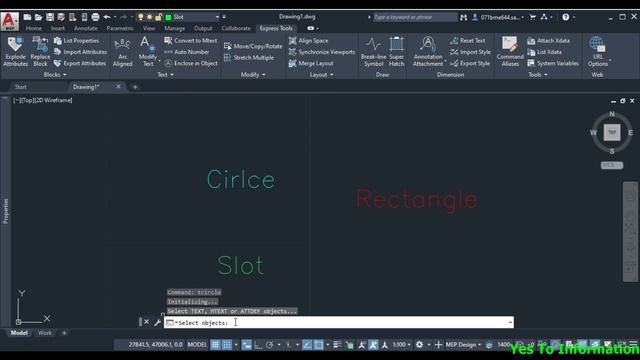
Task: Select the Modify Text tool
Action: click(147, 51)
